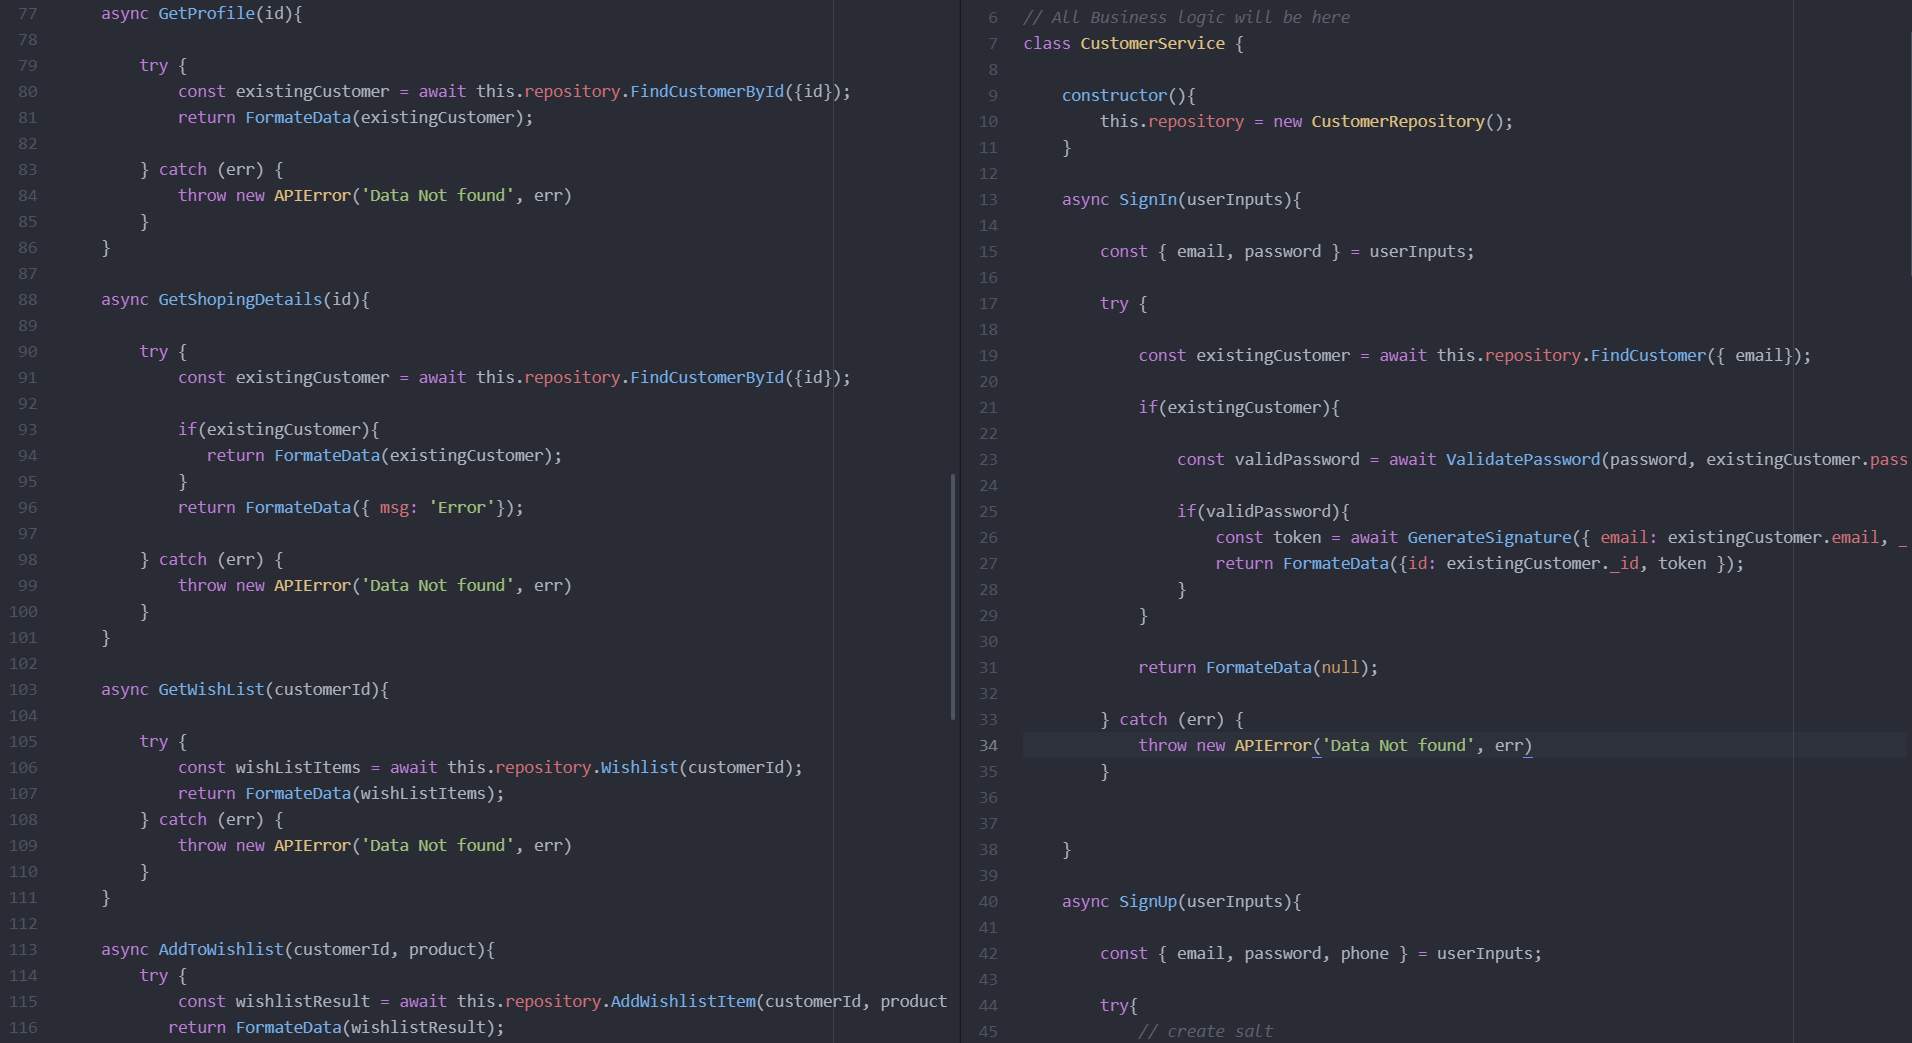Click 'Error' string on line 96
Screen dimensions: 1912x1043
pos(462,507)
